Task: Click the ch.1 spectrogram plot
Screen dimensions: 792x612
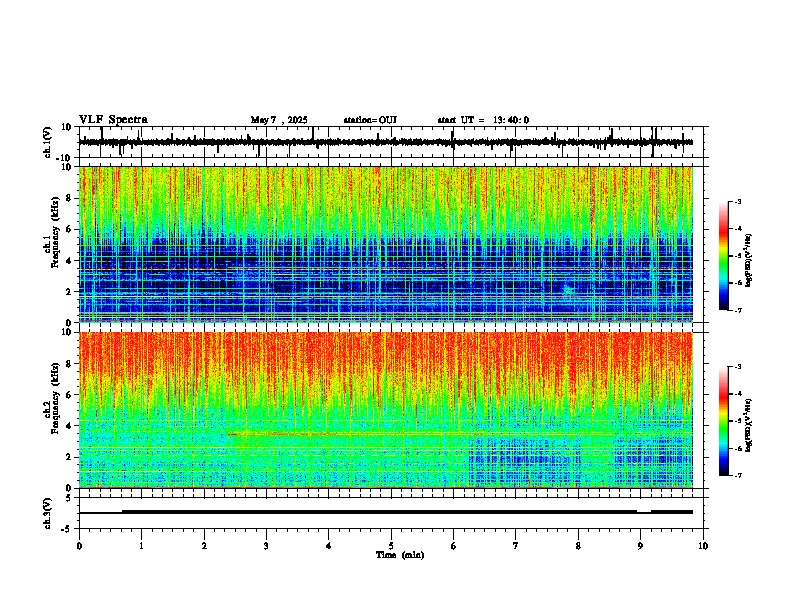Action: (386, 244)
